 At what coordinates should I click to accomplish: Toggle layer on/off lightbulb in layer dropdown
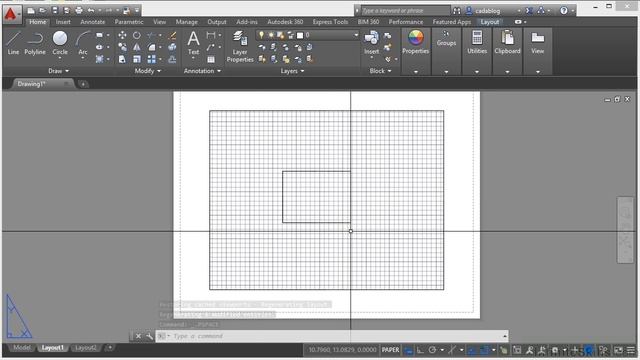[x=261, y=36]
